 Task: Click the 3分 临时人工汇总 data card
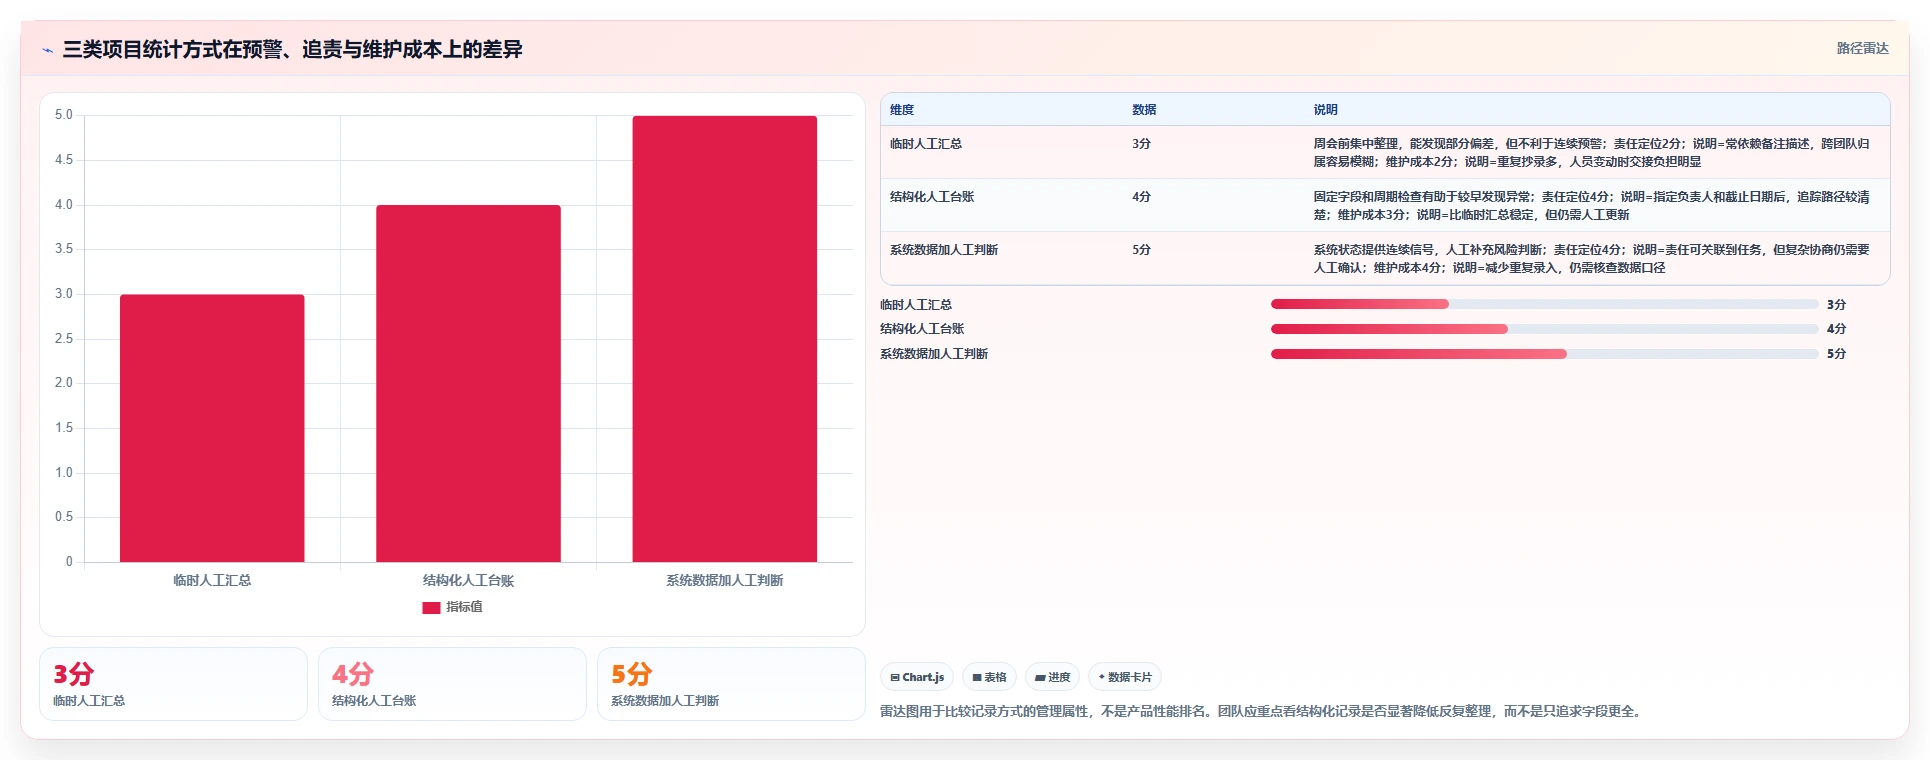tap(173, 684)
